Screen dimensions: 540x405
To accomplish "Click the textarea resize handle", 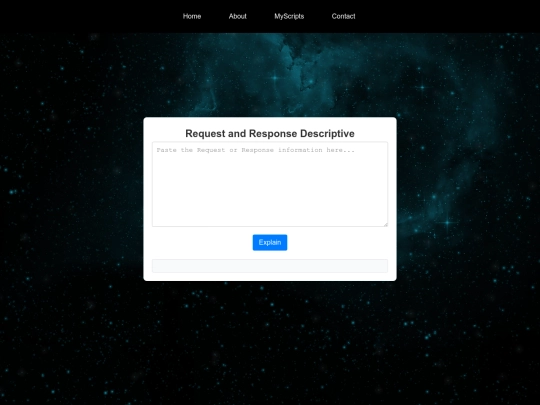I will point(385,224).
